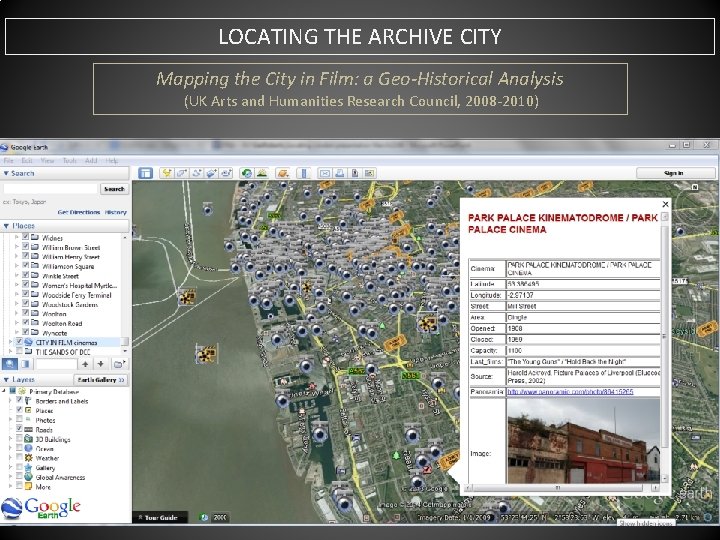Open the Panoramio photo link
Viewport: 720px width, 540px height.
pyautogui.click(x=570, y=392)
